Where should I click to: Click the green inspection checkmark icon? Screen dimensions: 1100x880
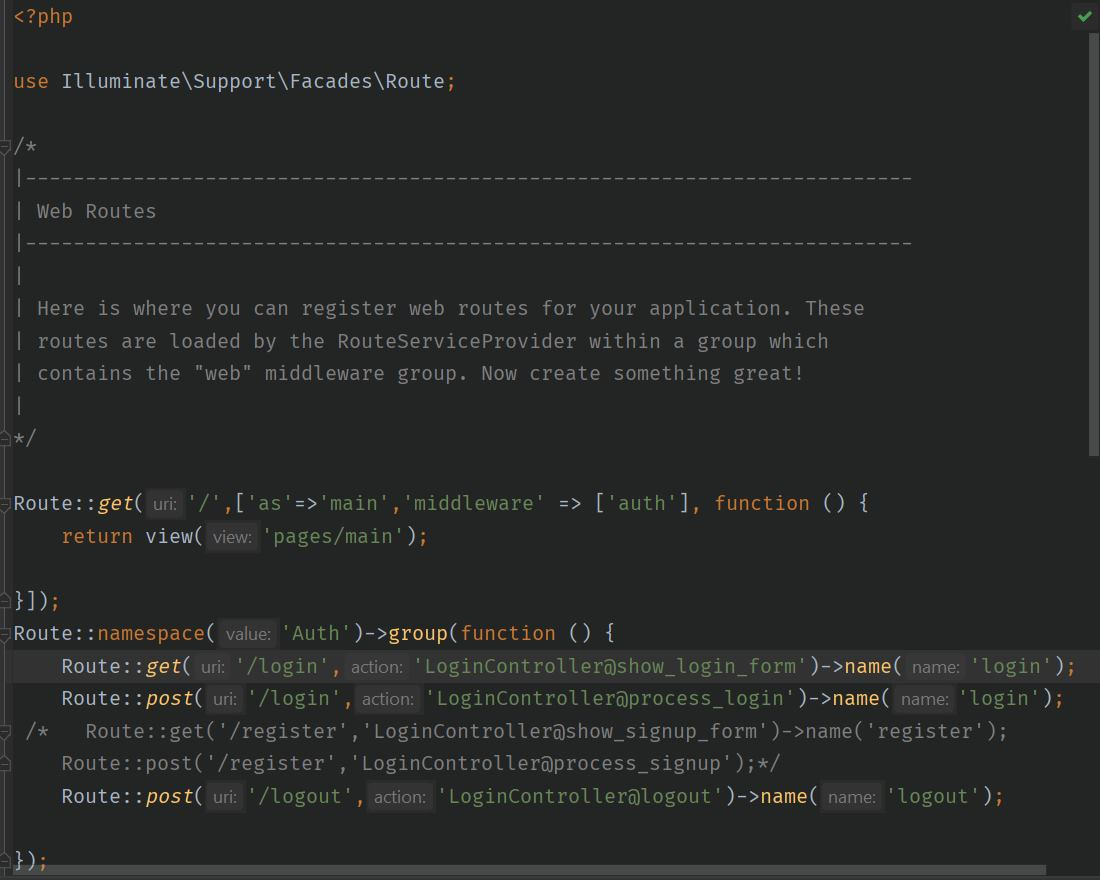pos(1085,16)
